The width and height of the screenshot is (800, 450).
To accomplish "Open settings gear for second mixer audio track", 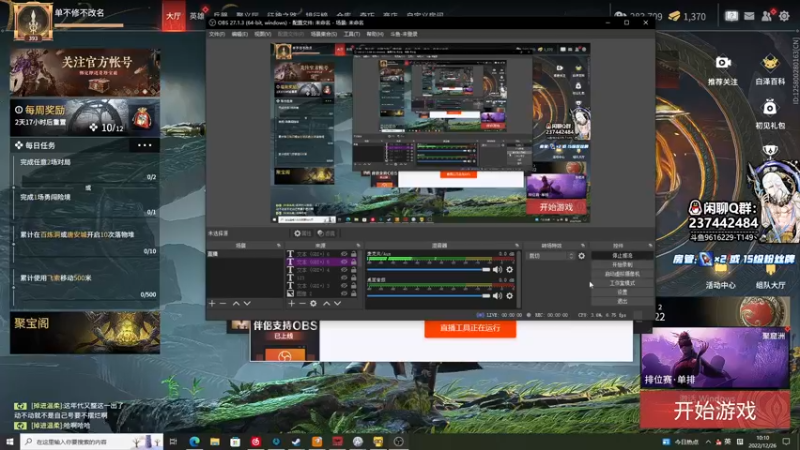I will tap(509, 296).
